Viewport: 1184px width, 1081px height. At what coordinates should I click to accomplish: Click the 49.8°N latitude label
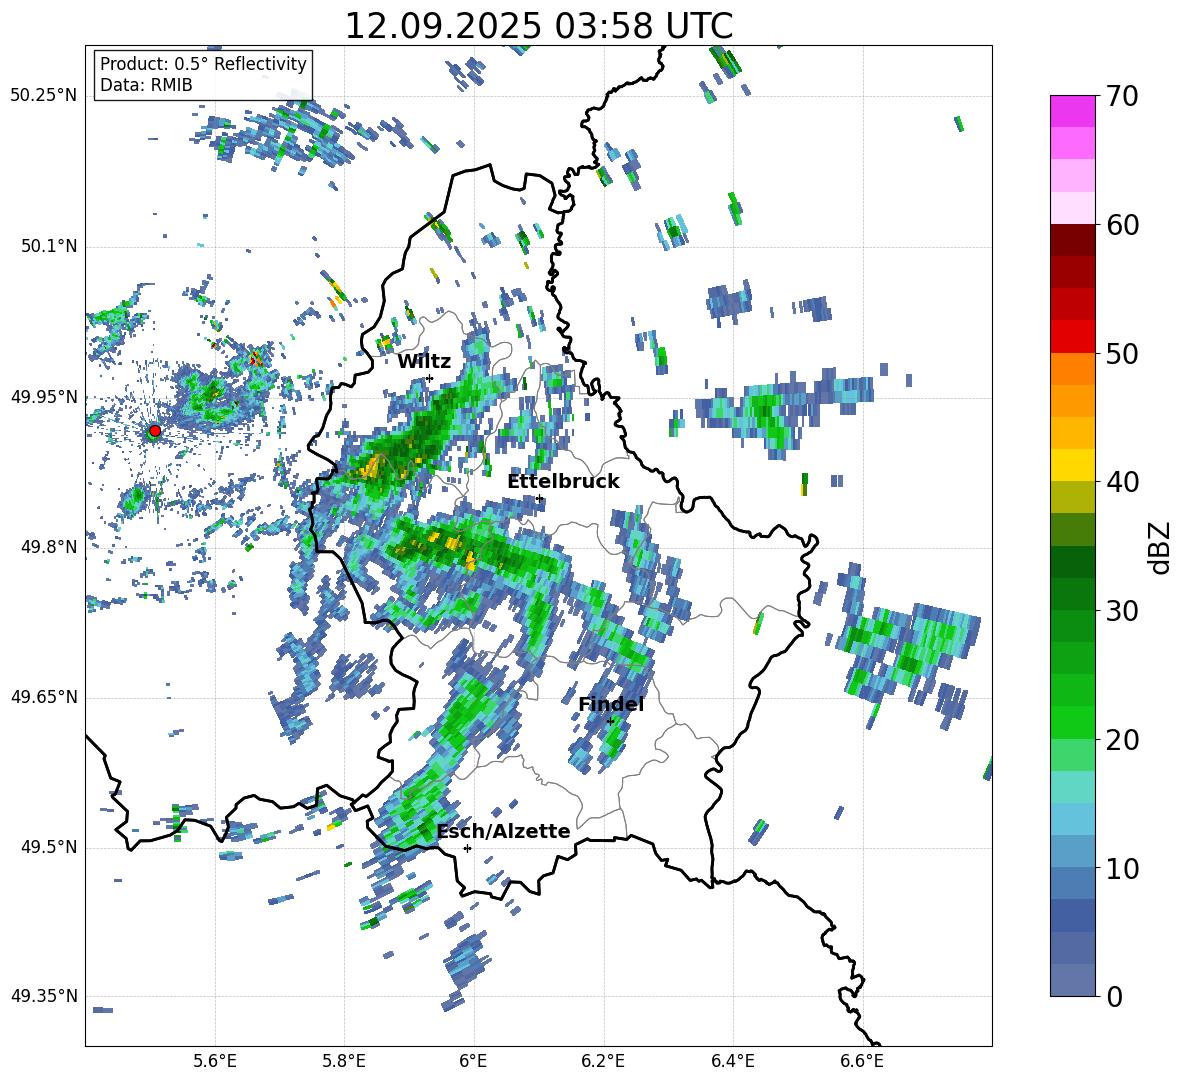click(48, 547)
